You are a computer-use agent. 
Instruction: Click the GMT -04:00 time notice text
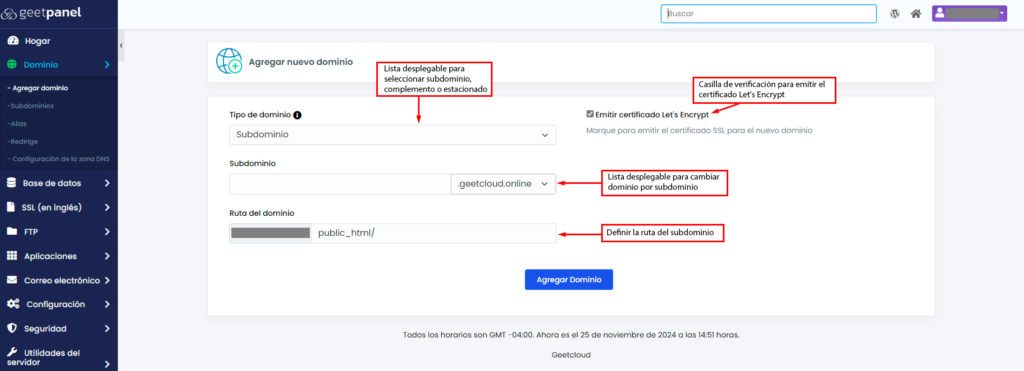[x=571, y=334]
